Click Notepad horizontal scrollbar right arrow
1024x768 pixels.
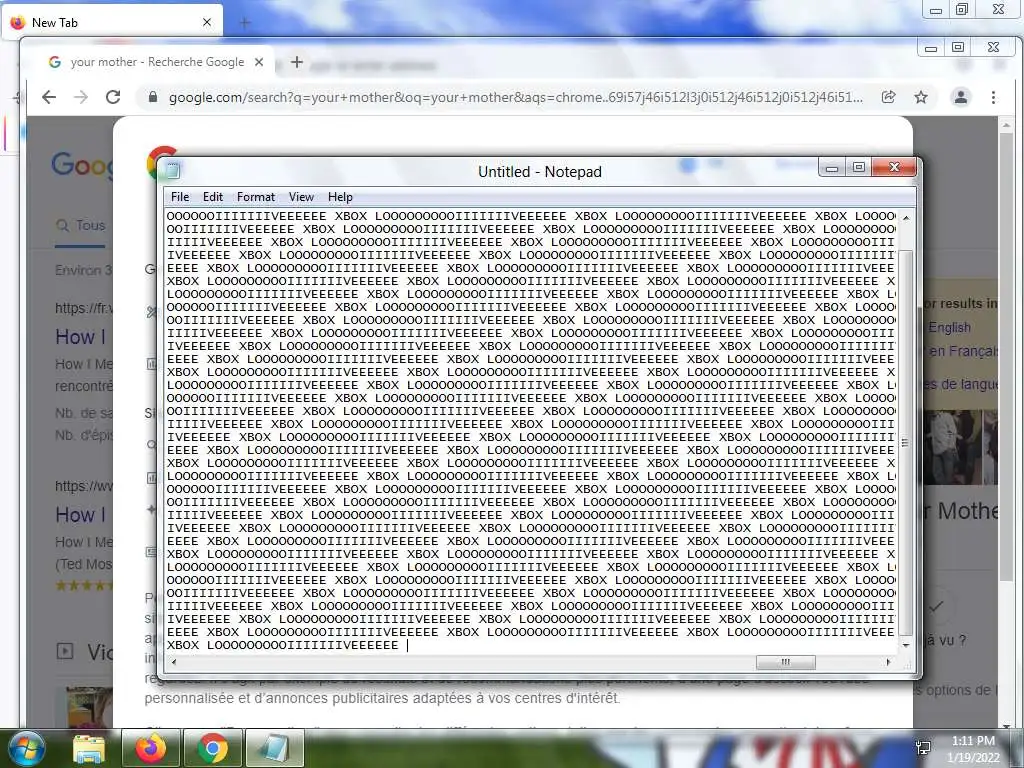click(x=888, y=662)
